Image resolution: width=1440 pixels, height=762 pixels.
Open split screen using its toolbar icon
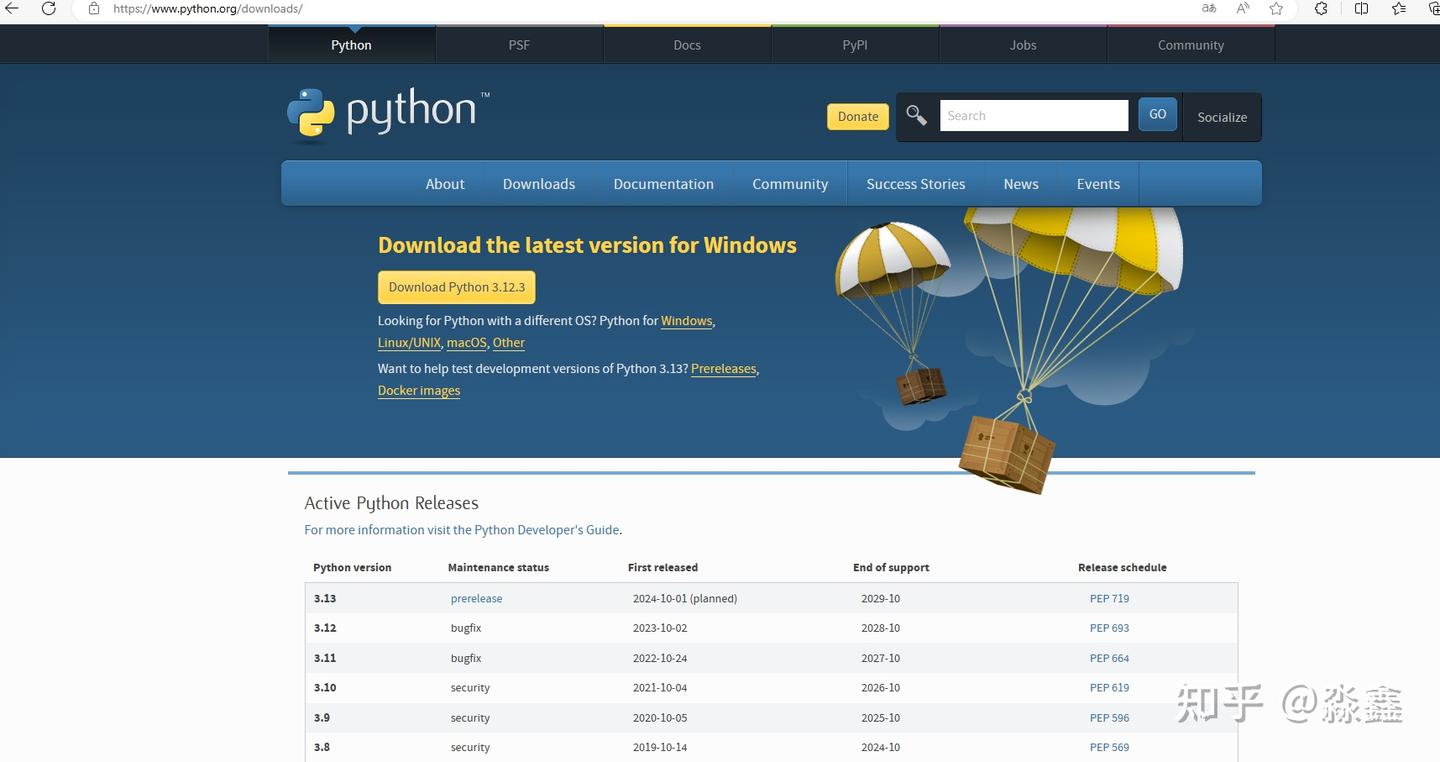[x=1361, y=8]
